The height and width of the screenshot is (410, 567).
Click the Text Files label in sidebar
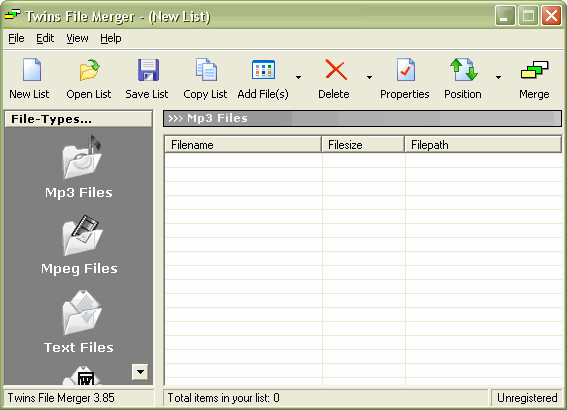(x=78, y=347)
